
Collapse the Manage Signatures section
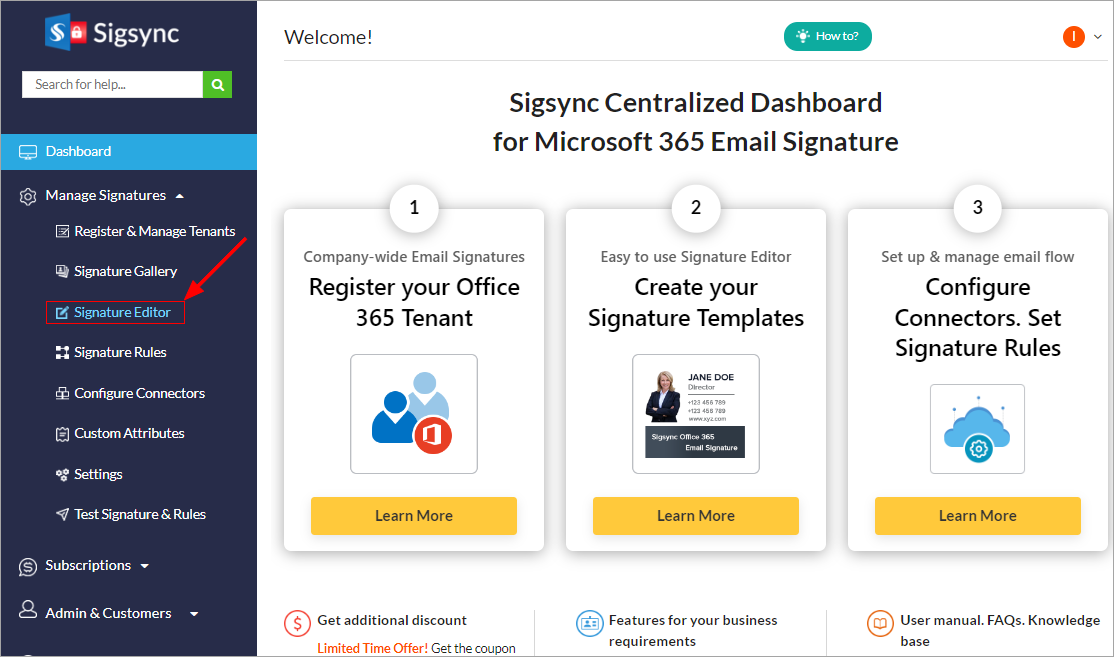(179, 196)
